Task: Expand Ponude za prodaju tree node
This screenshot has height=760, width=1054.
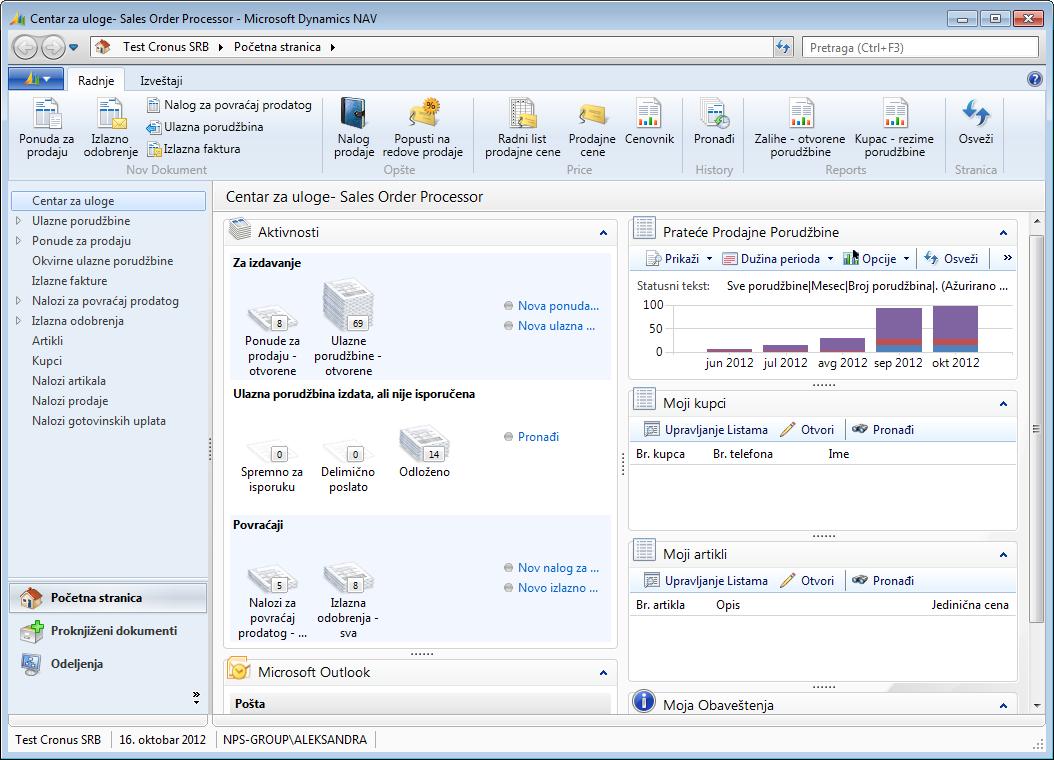Action: click(x=18, y=241)
